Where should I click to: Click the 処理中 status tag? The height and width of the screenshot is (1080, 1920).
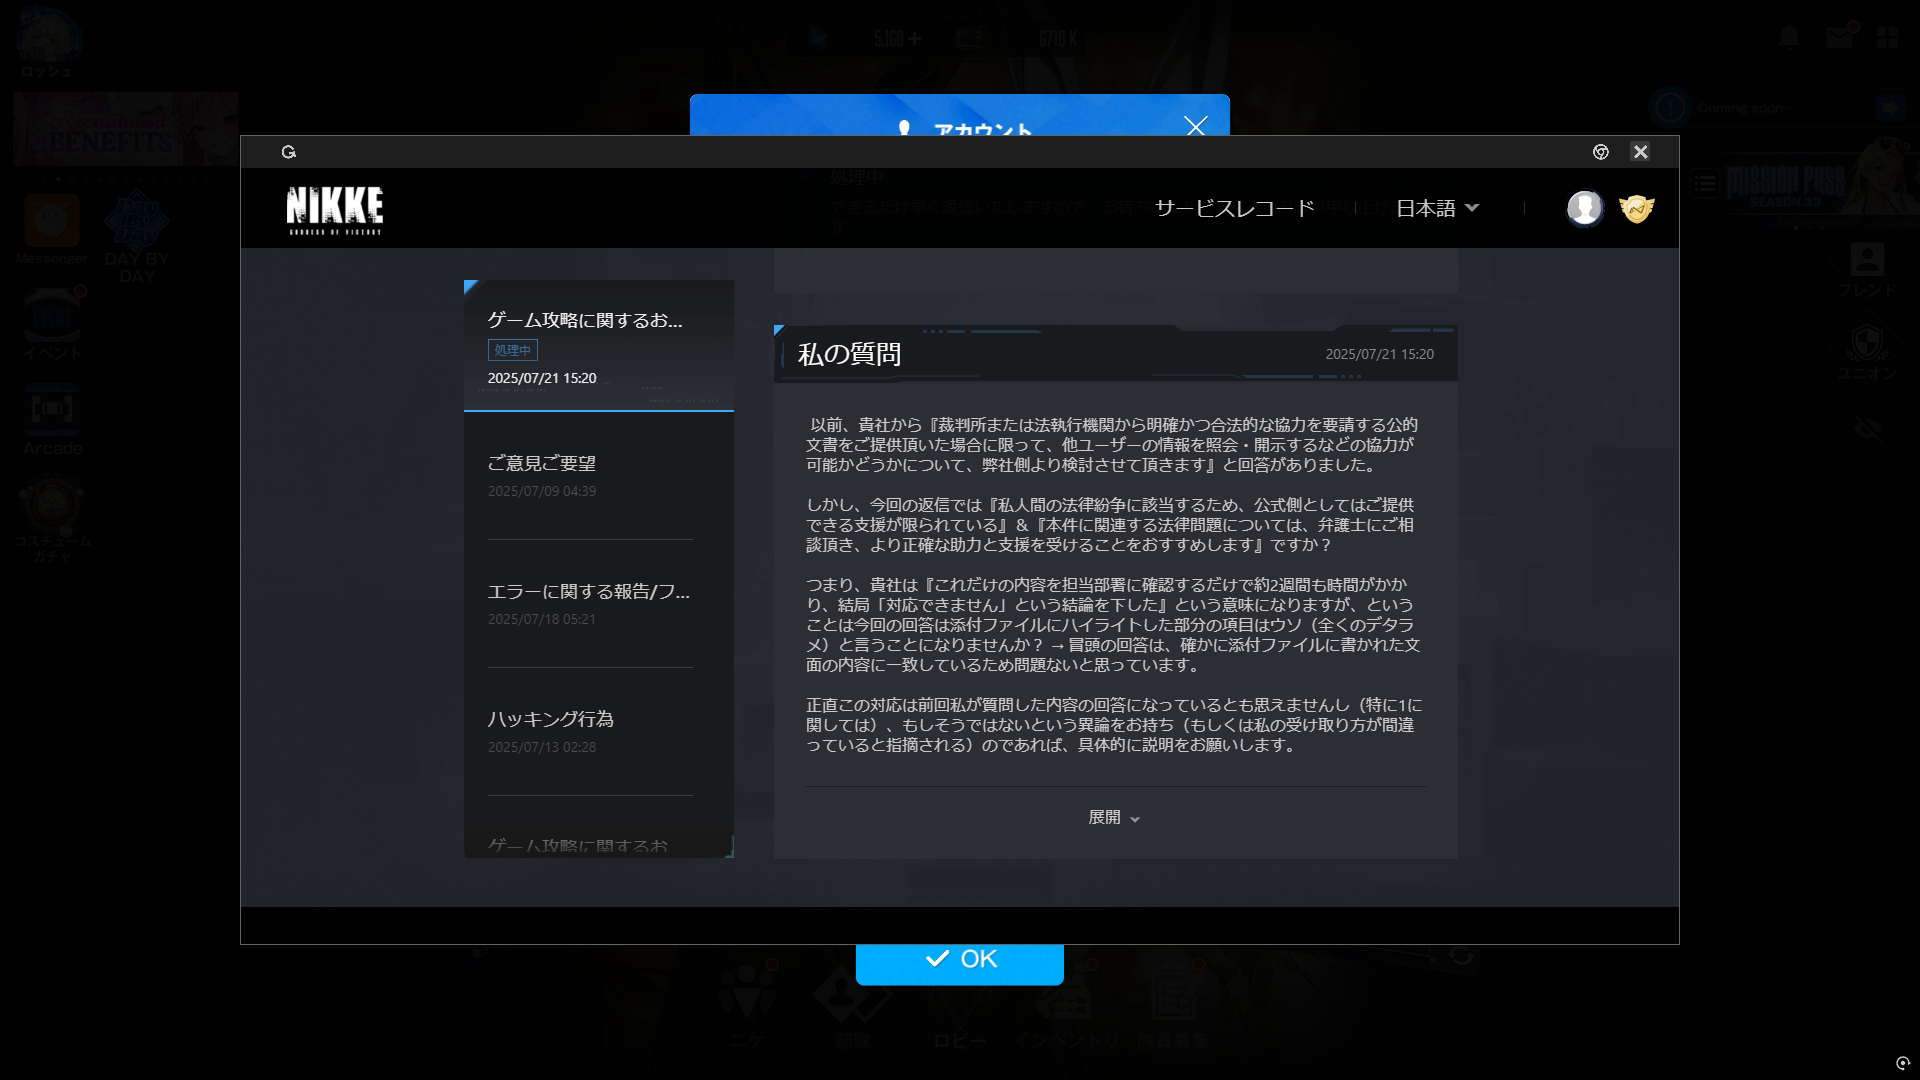(513, 350)
